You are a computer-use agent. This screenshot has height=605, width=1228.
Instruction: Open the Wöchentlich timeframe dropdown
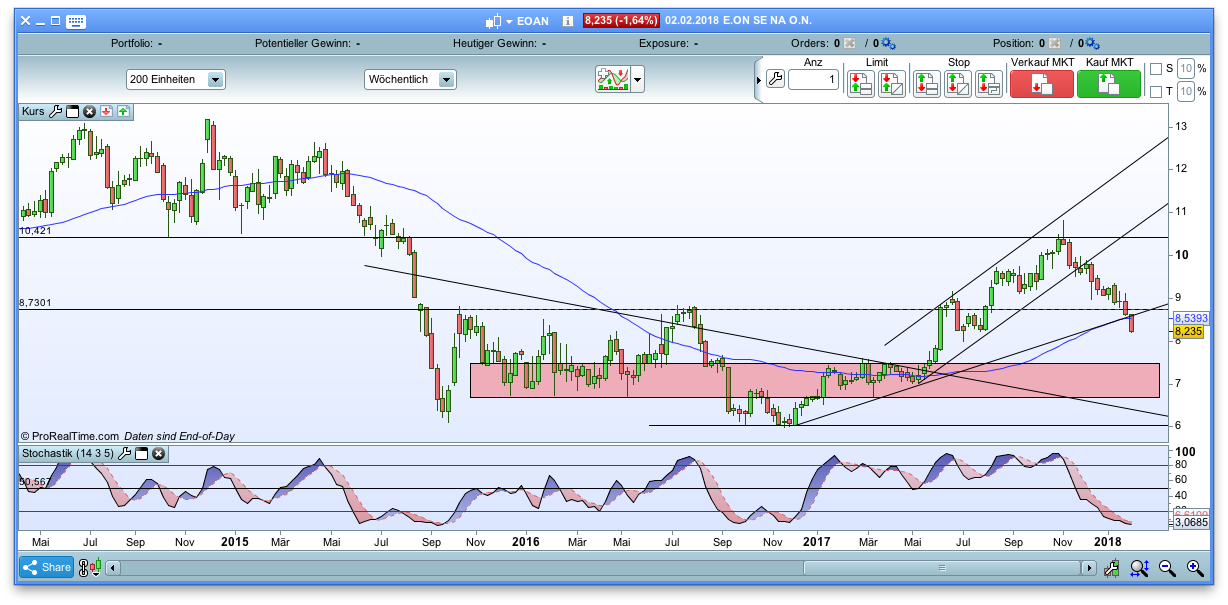pyautogui.click(x=411, y=79)
